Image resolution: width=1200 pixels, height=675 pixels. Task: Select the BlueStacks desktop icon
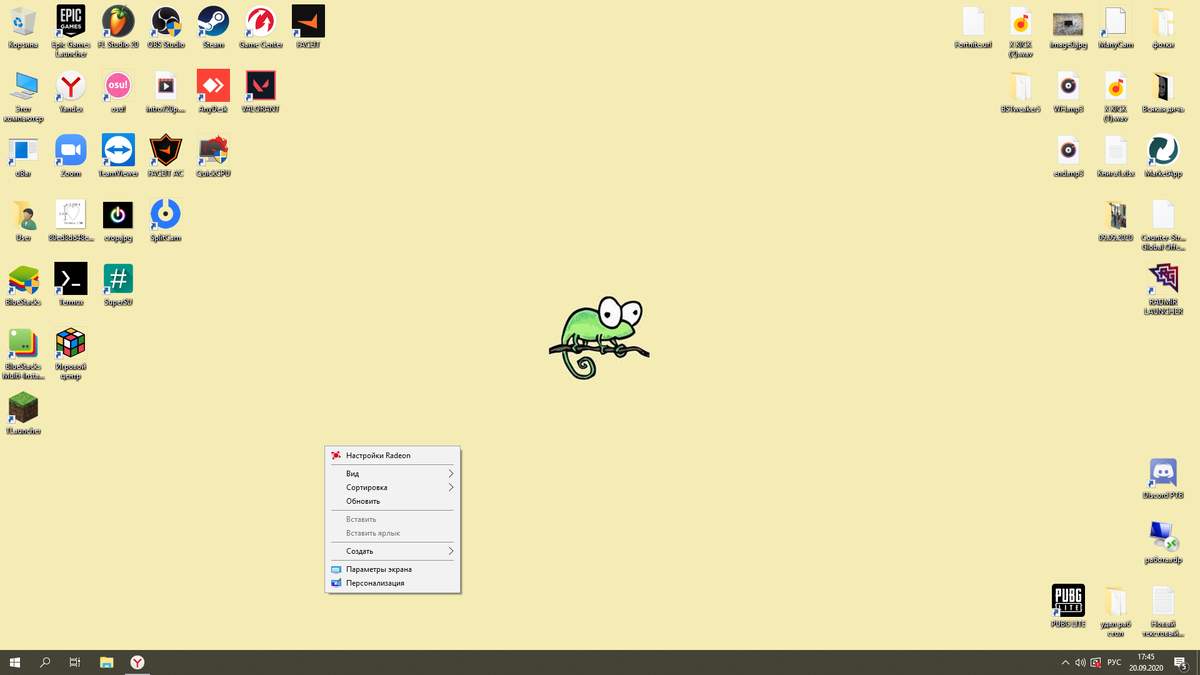[23, 285]
